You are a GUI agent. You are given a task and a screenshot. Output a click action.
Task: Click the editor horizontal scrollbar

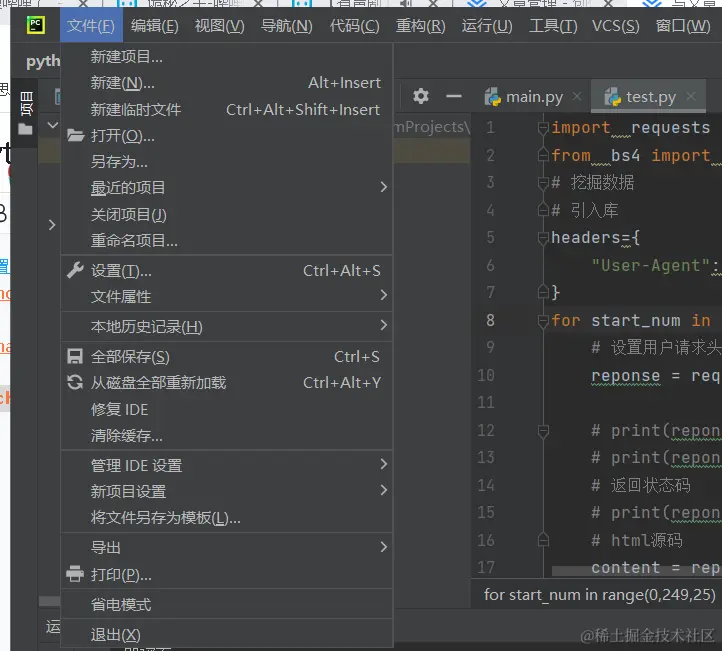[x=635, y=571]
